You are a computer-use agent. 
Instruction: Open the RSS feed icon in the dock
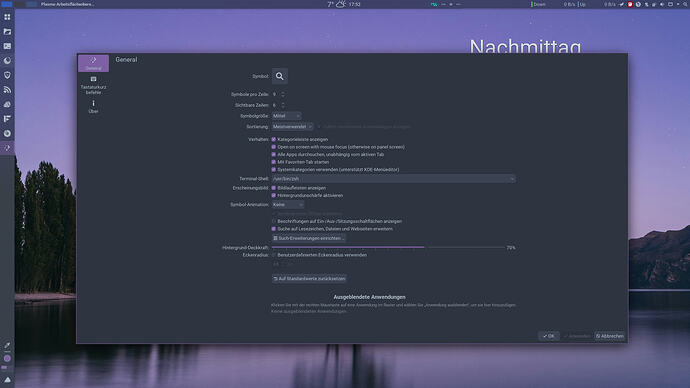7,90
